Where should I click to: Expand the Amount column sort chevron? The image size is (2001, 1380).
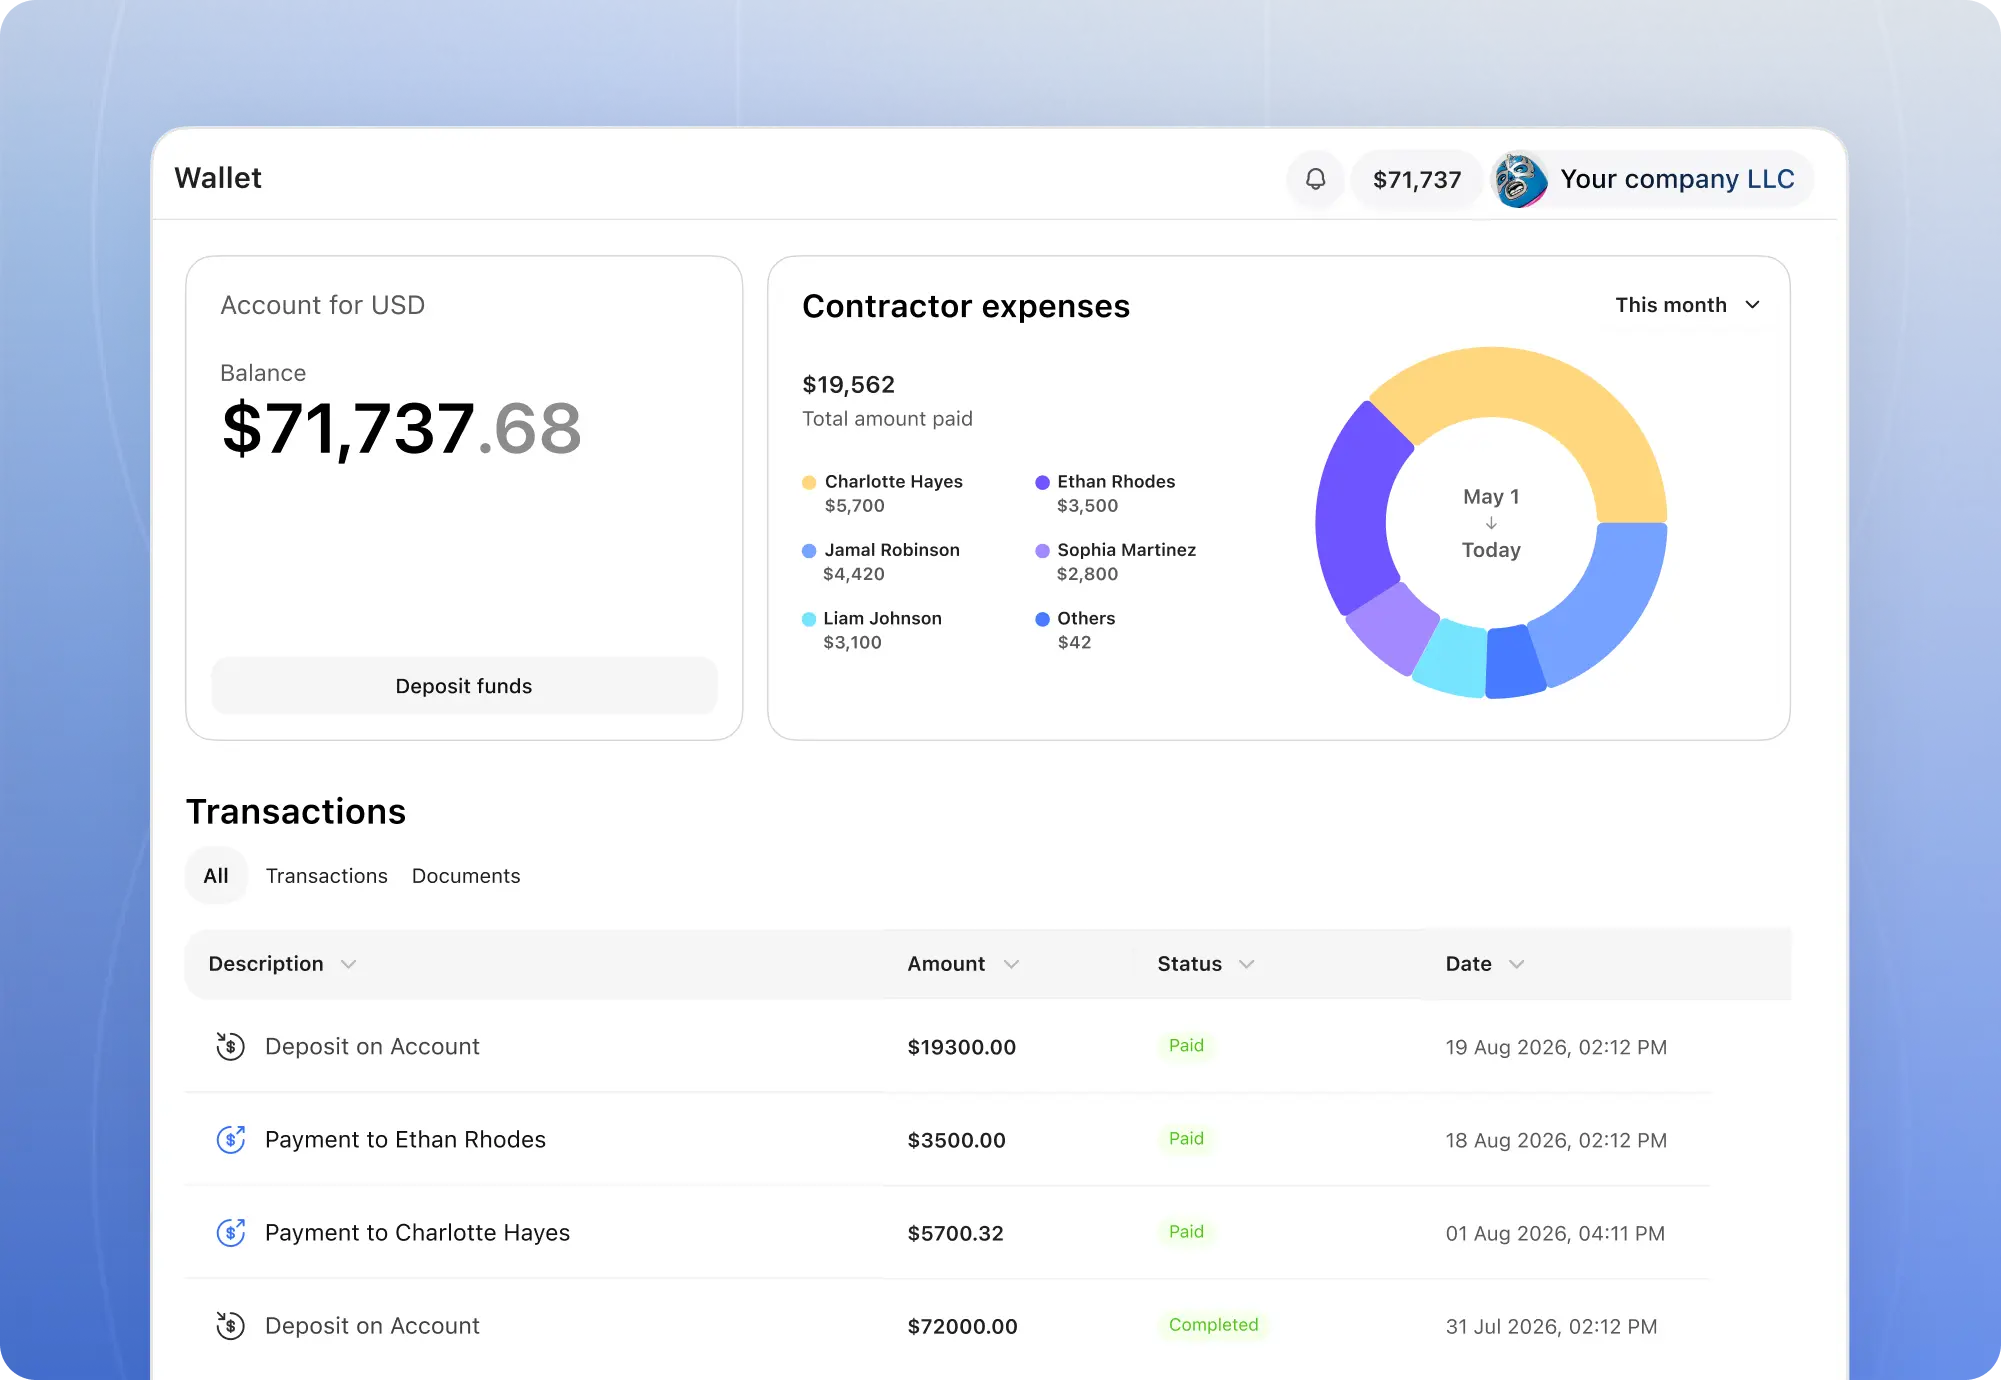[x=1011, y=964]
